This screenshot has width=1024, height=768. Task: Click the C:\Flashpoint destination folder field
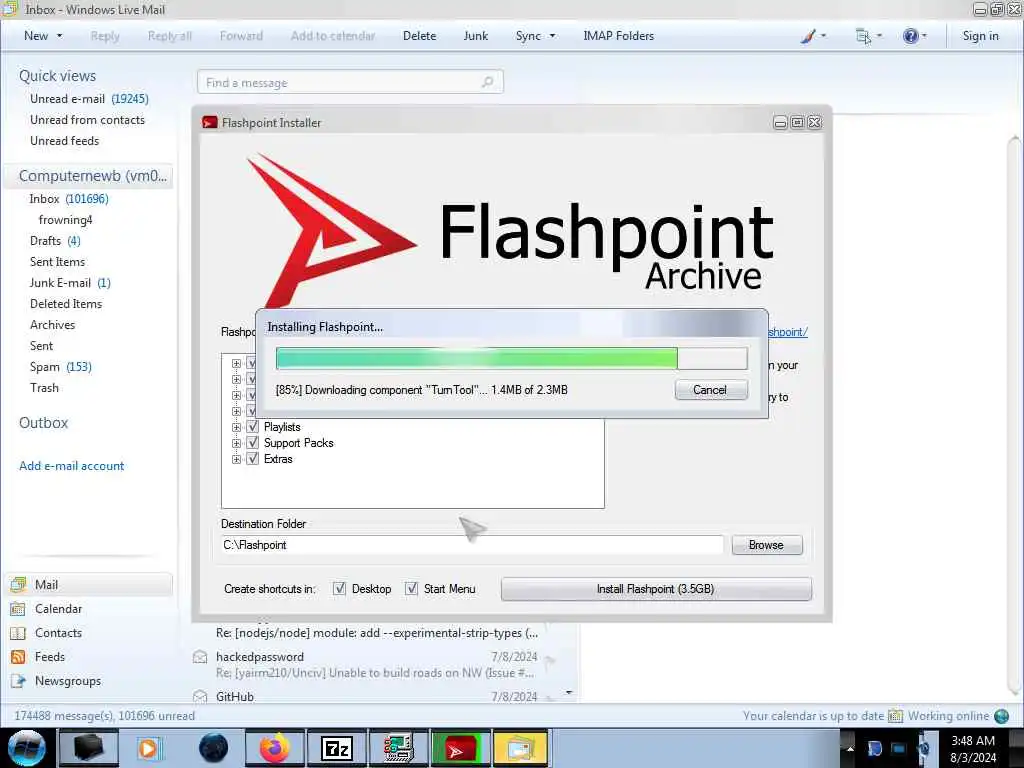(x=472, y=545)
